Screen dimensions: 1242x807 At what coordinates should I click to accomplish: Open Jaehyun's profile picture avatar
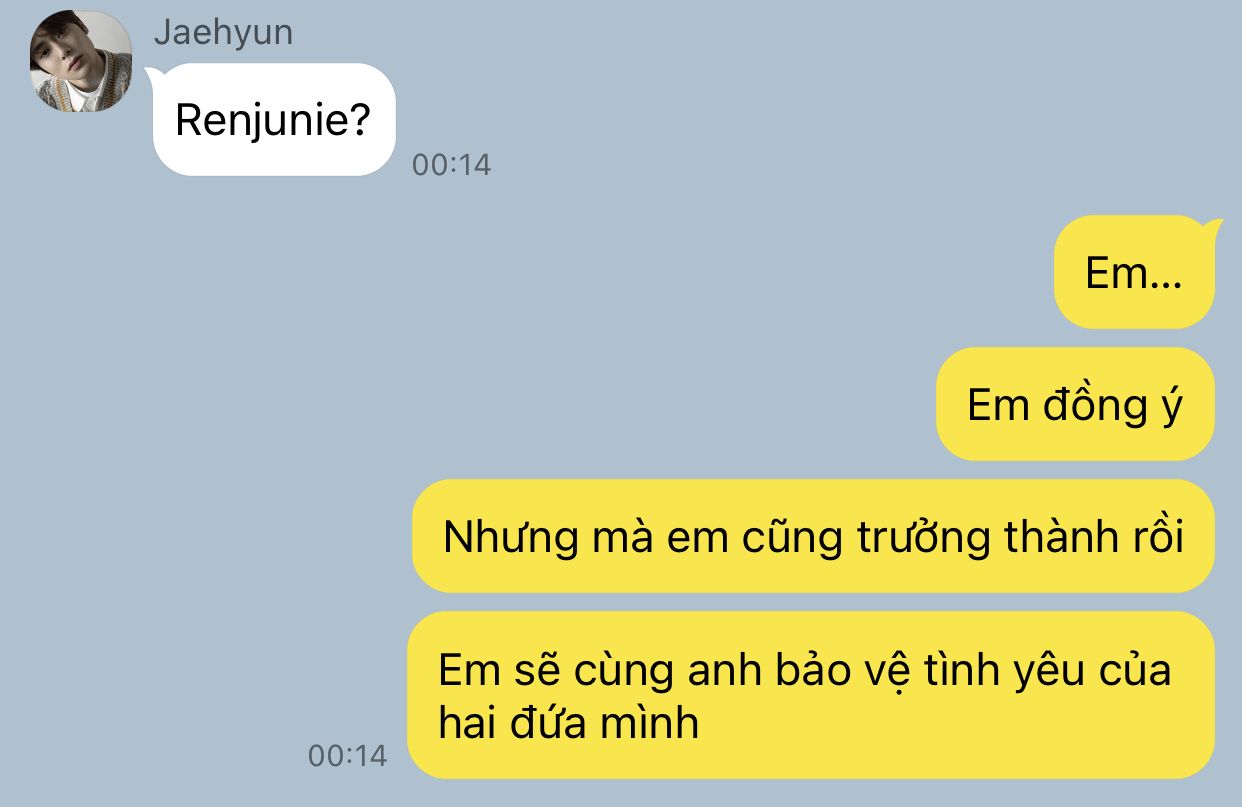(81, 61)
